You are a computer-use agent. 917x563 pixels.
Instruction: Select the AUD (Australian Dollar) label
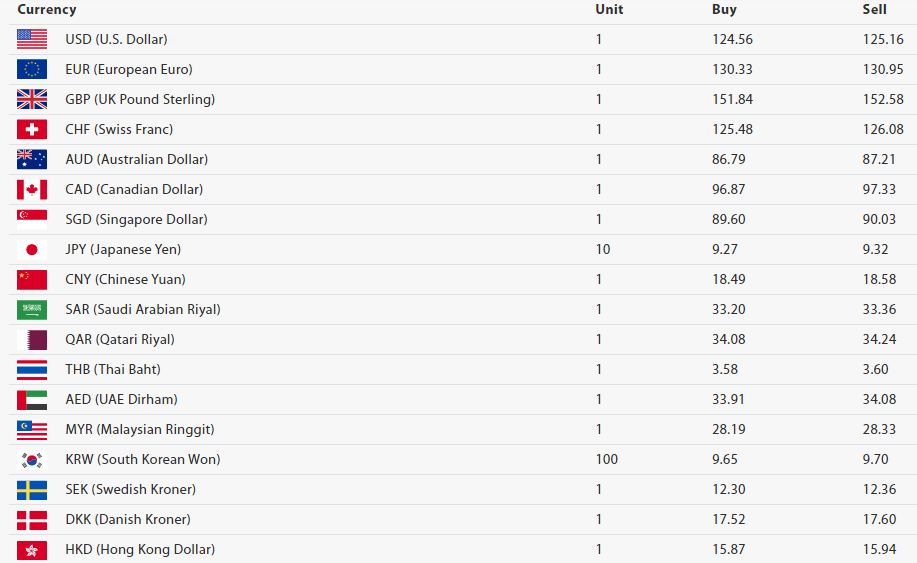[x=136, y=159]
